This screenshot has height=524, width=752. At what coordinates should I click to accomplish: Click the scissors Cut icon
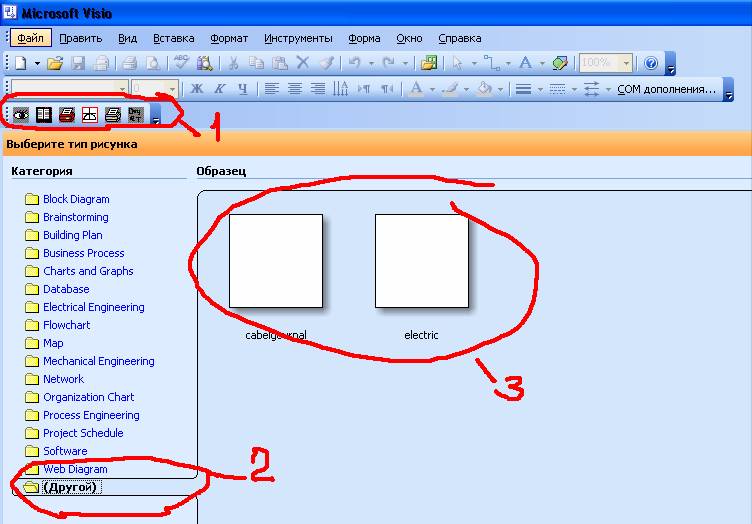(234, 63)
